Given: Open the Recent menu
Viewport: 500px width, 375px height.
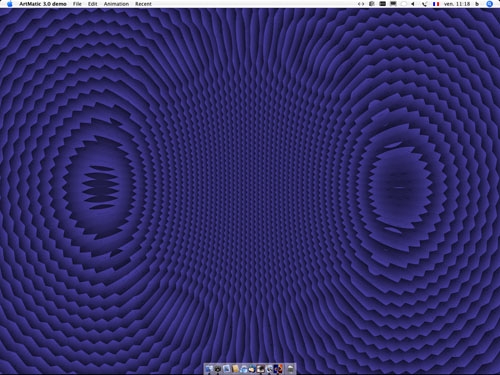Looking at the screenshot, I should pos(143,4).
